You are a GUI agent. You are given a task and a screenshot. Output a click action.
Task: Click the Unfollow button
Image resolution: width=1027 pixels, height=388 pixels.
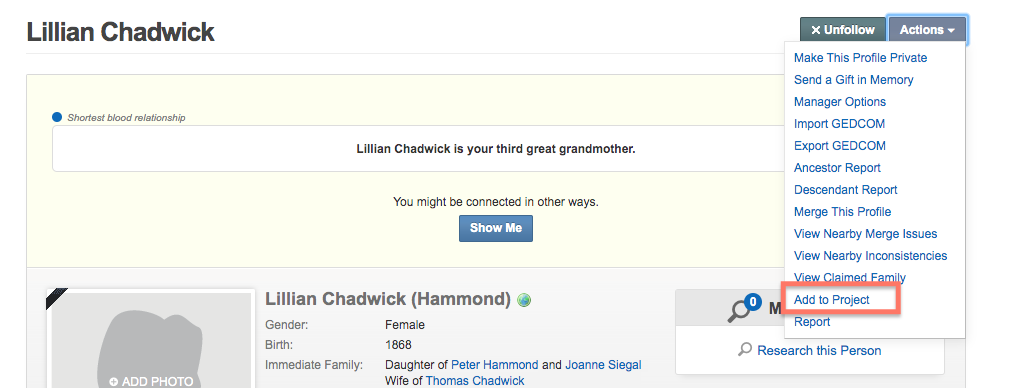(842, 30)
